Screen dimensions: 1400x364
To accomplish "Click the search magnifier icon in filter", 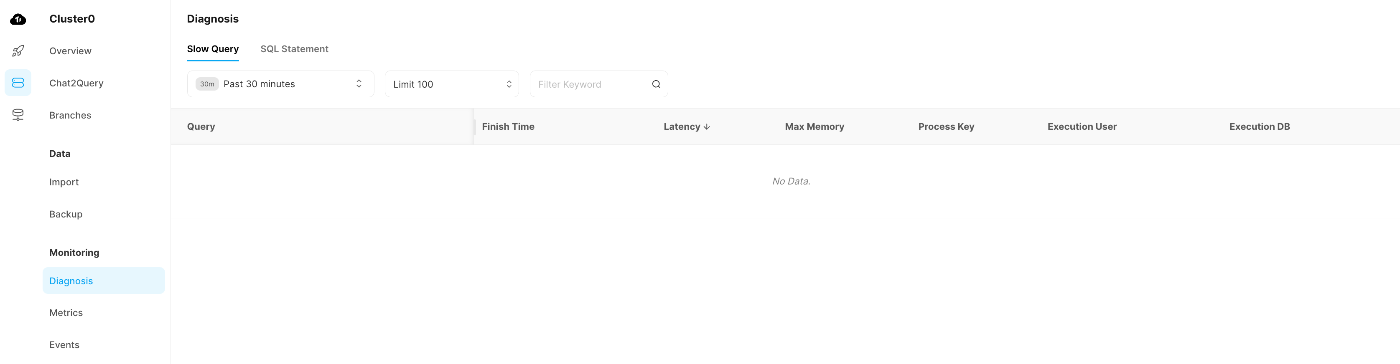I will click(x=656, y=85).
